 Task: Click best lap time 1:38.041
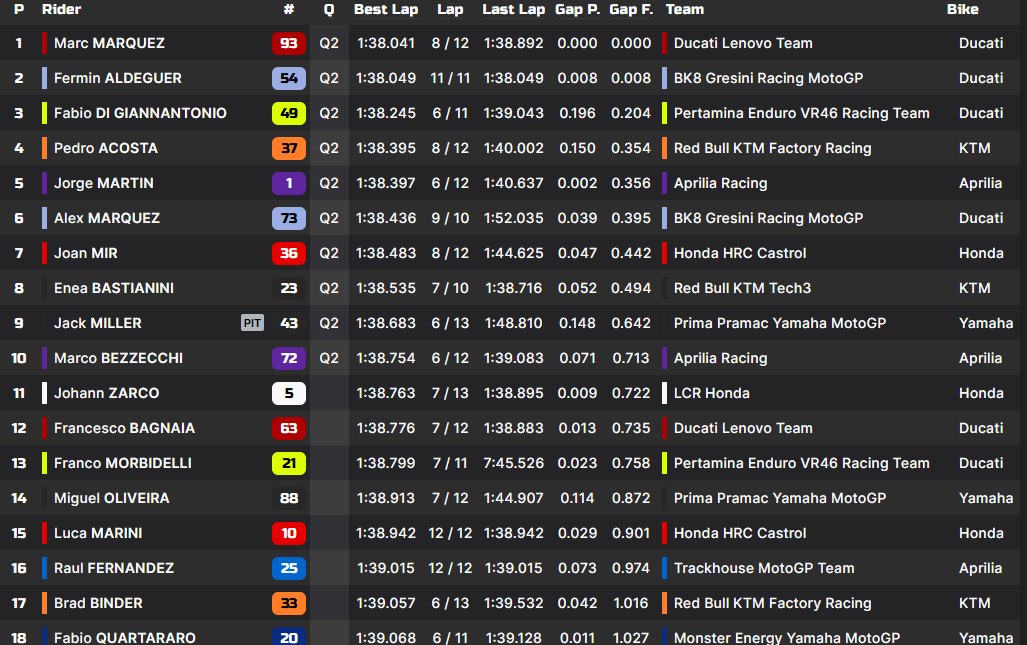[x=386, y=43]
